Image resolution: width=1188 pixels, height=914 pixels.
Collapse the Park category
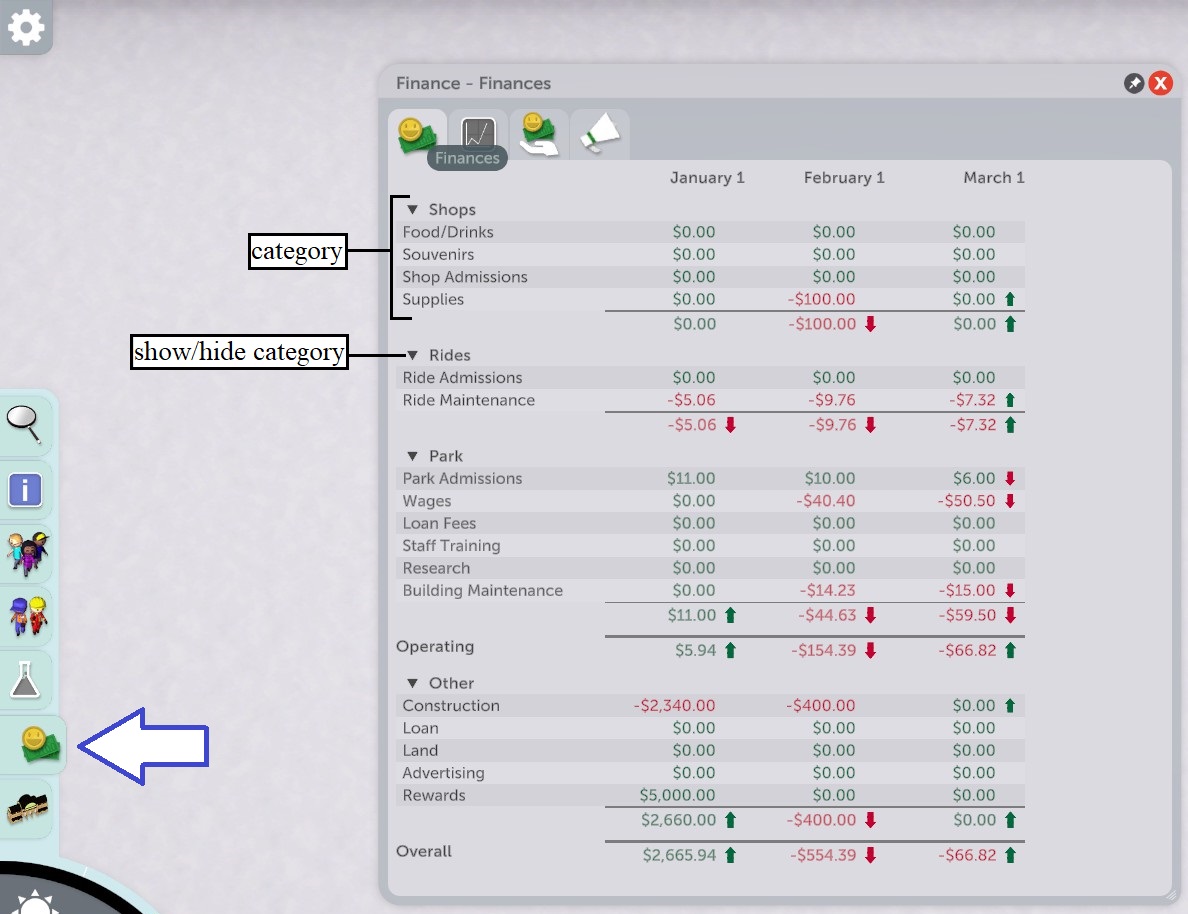click(x=413, y=455)
